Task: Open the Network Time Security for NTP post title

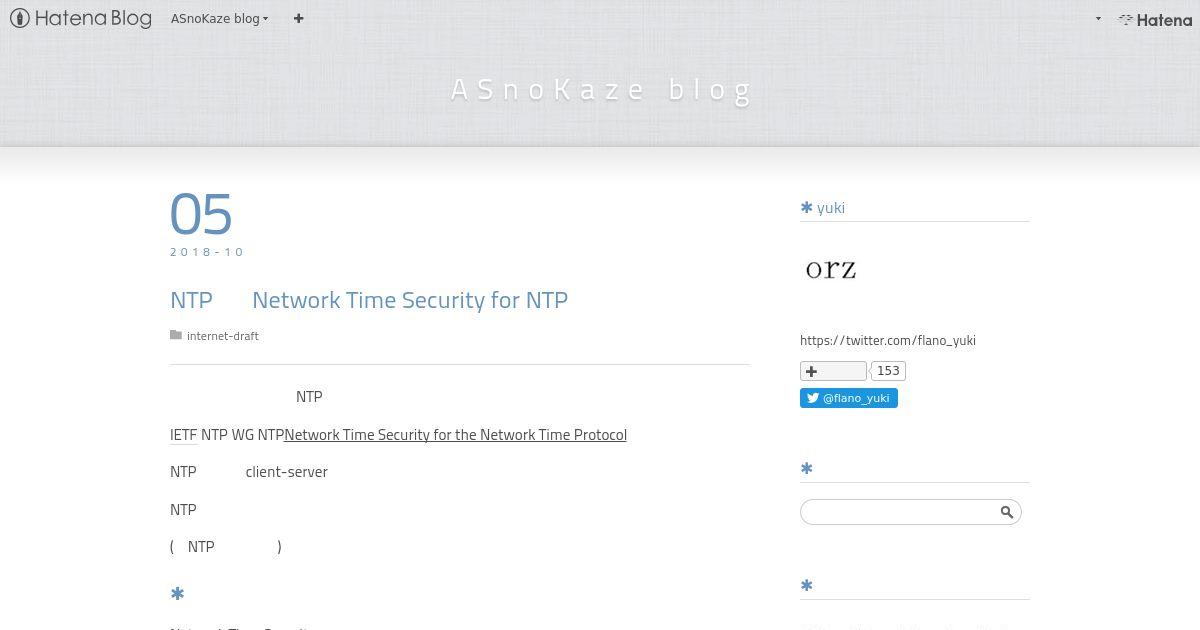Action: click(369, 300)
